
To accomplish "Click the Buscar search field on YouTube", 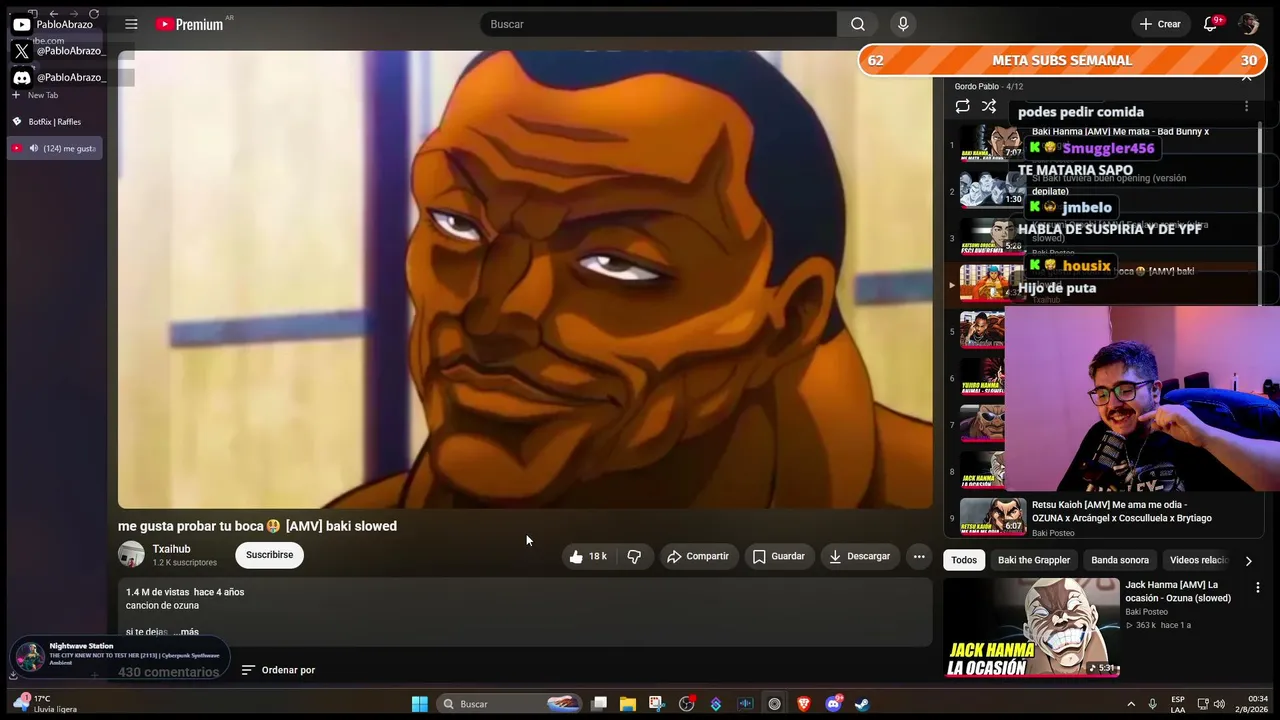I will pos(658,24).
